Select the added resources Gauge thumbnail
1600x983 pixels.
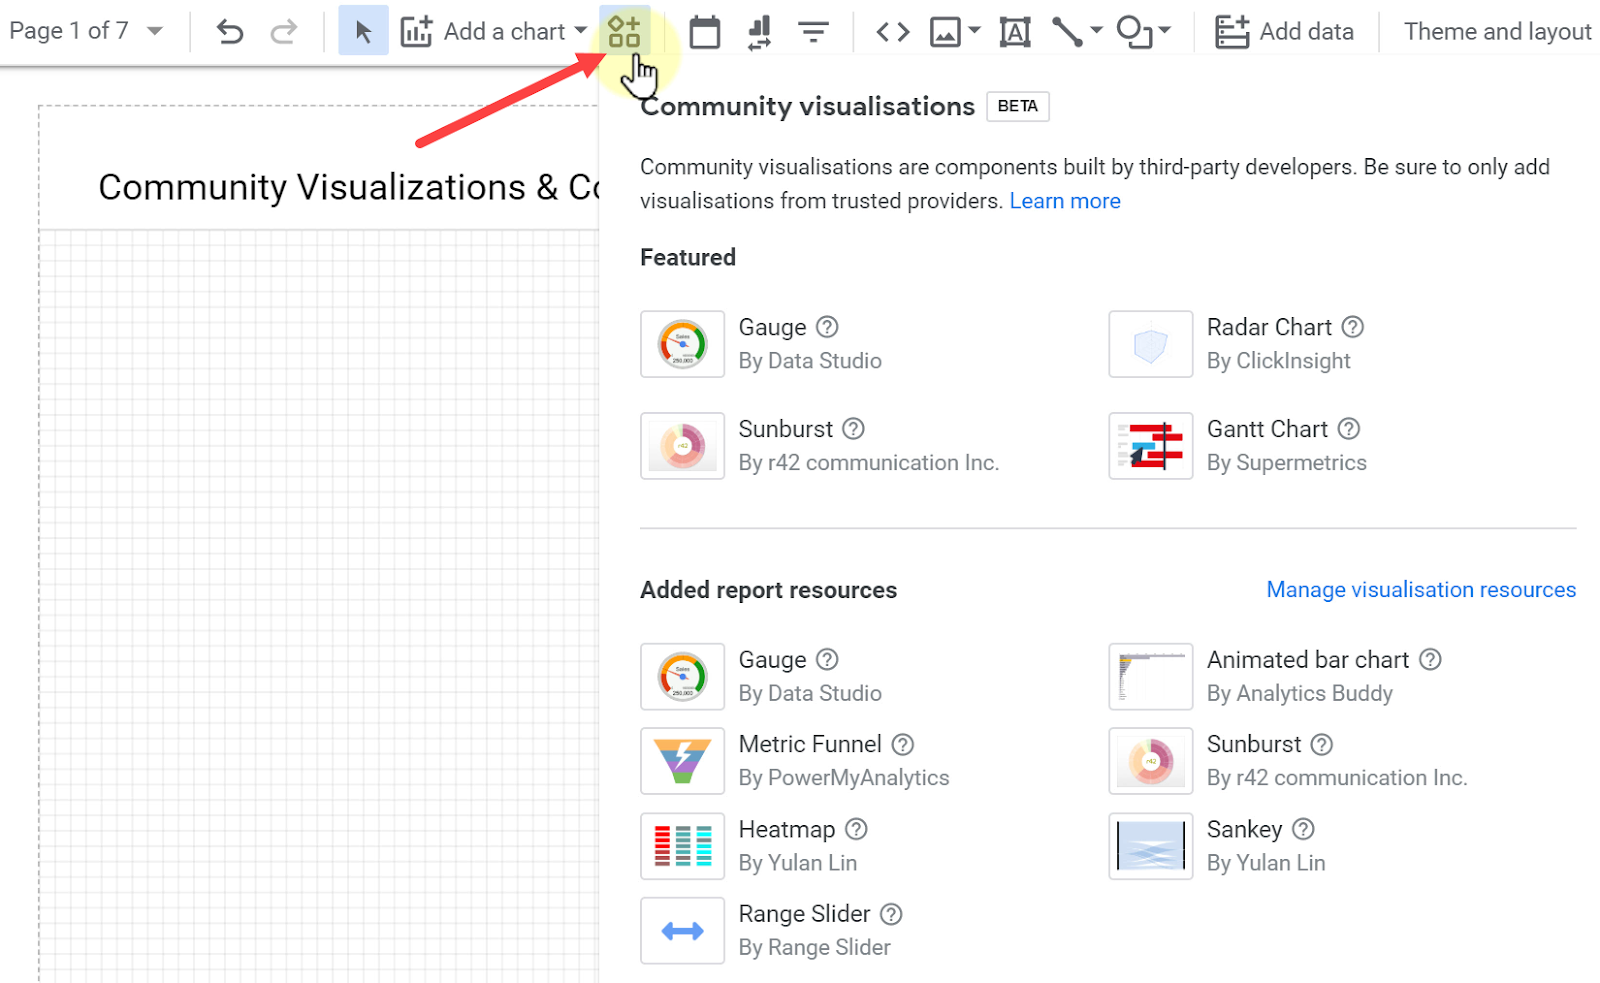(x=682, y=677)
